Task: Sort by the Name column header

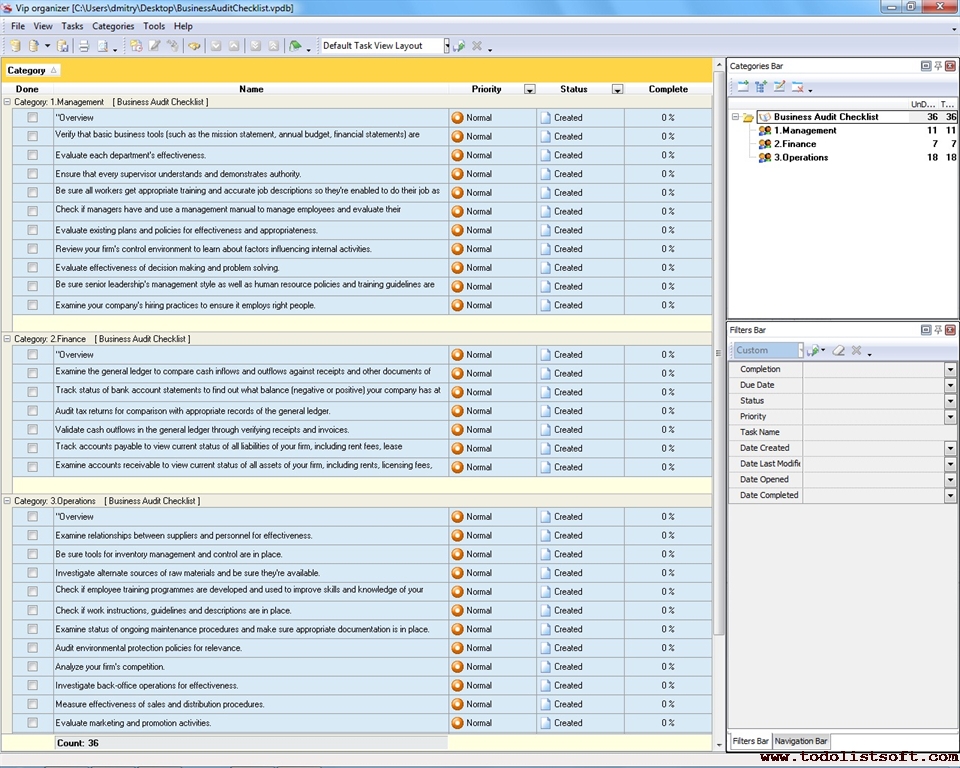Action: click(x=251, y=89)
